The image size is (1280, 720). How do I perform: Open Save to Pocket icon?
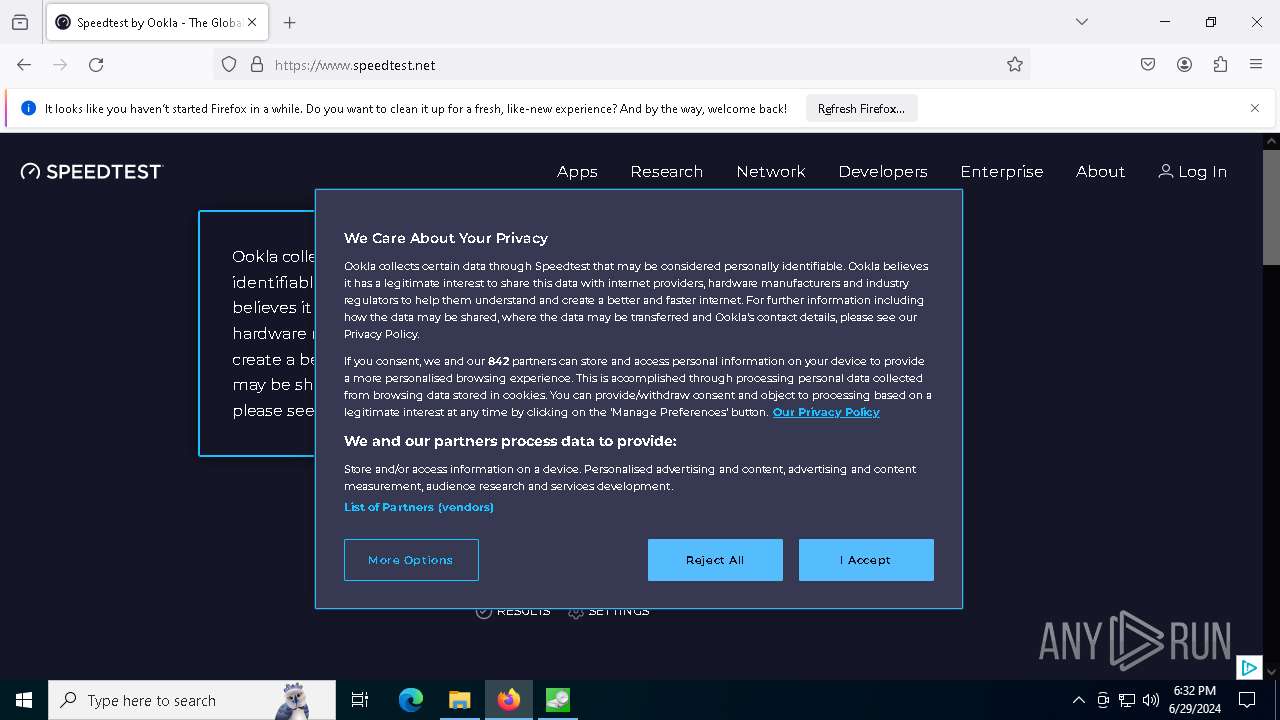click(x=1148, y=64)
